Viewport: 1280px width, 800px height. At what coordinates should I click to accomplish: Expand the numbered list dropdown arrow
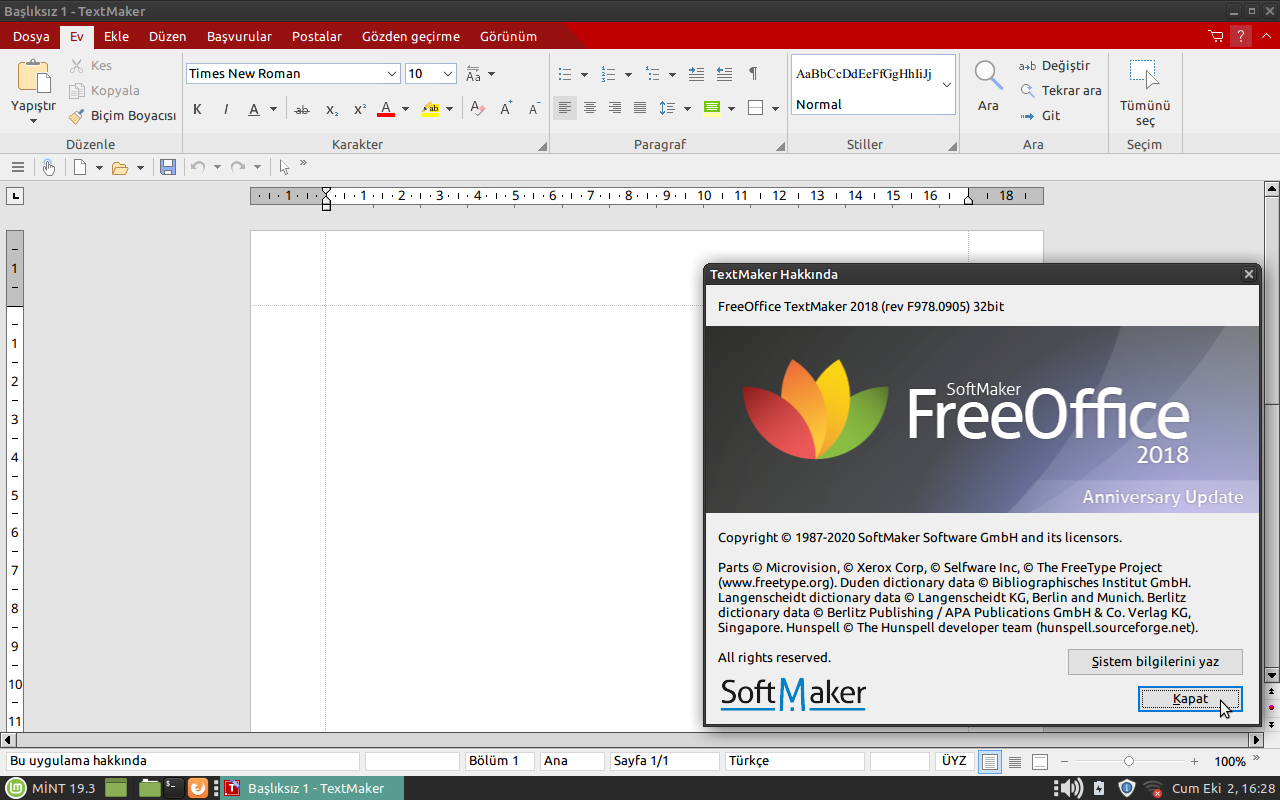[x=628, y=75]
